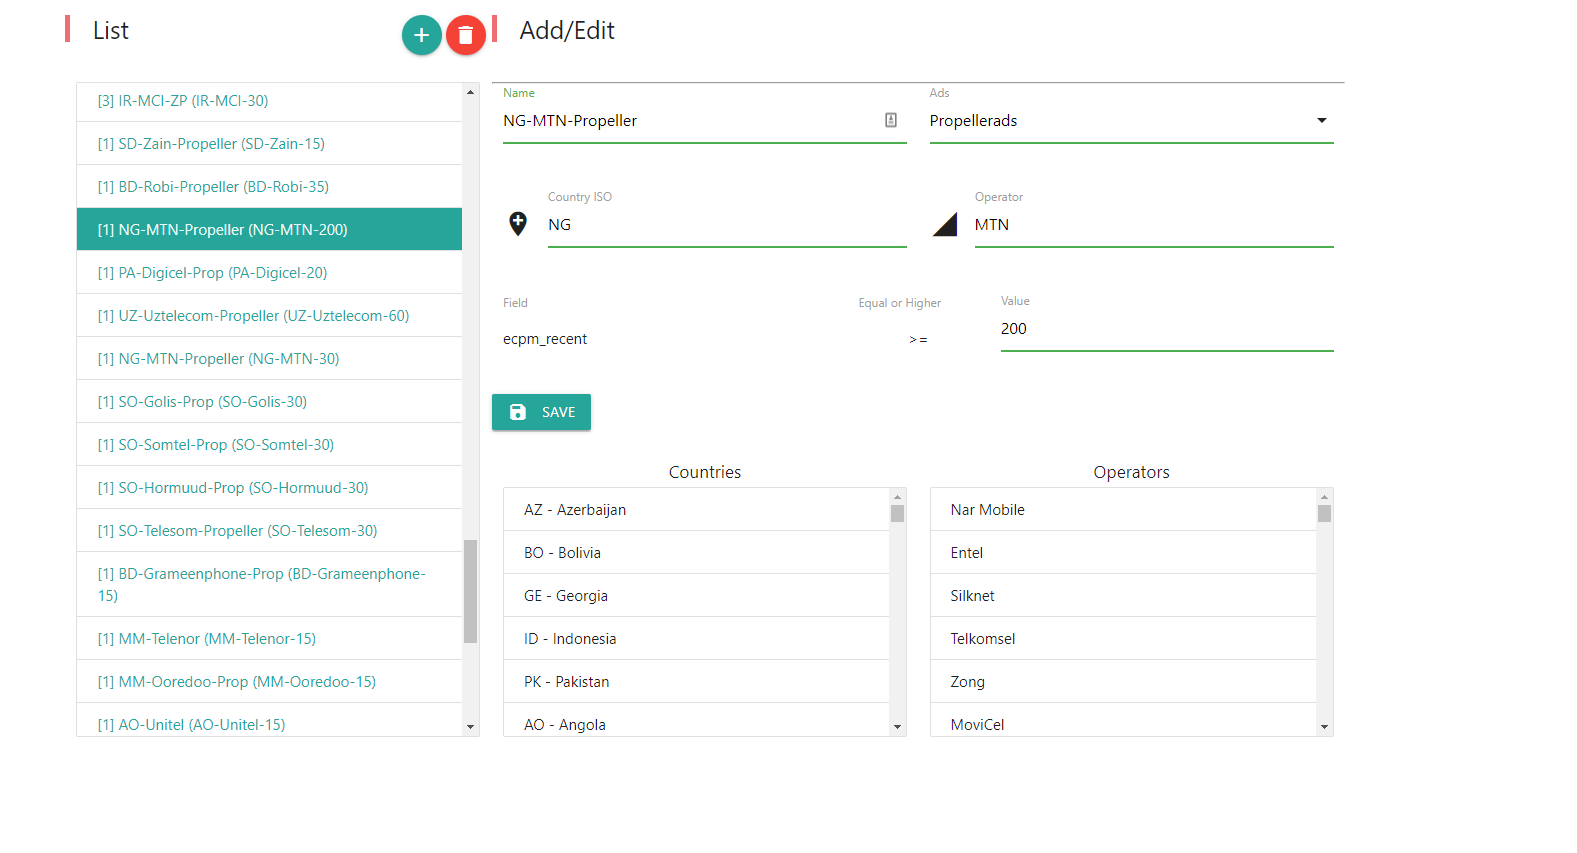Select SO-Hormuud-Prop (SO-Hormuud-30) list row
This screenshot has height=853, width=1577.
[x=269, y=488]
